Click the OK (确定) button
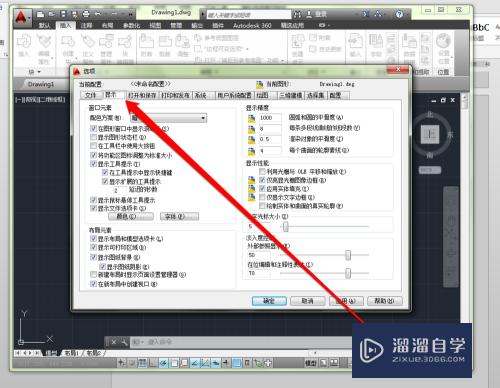The height and width of the screenshot is (388, 500). pos(269,301)
